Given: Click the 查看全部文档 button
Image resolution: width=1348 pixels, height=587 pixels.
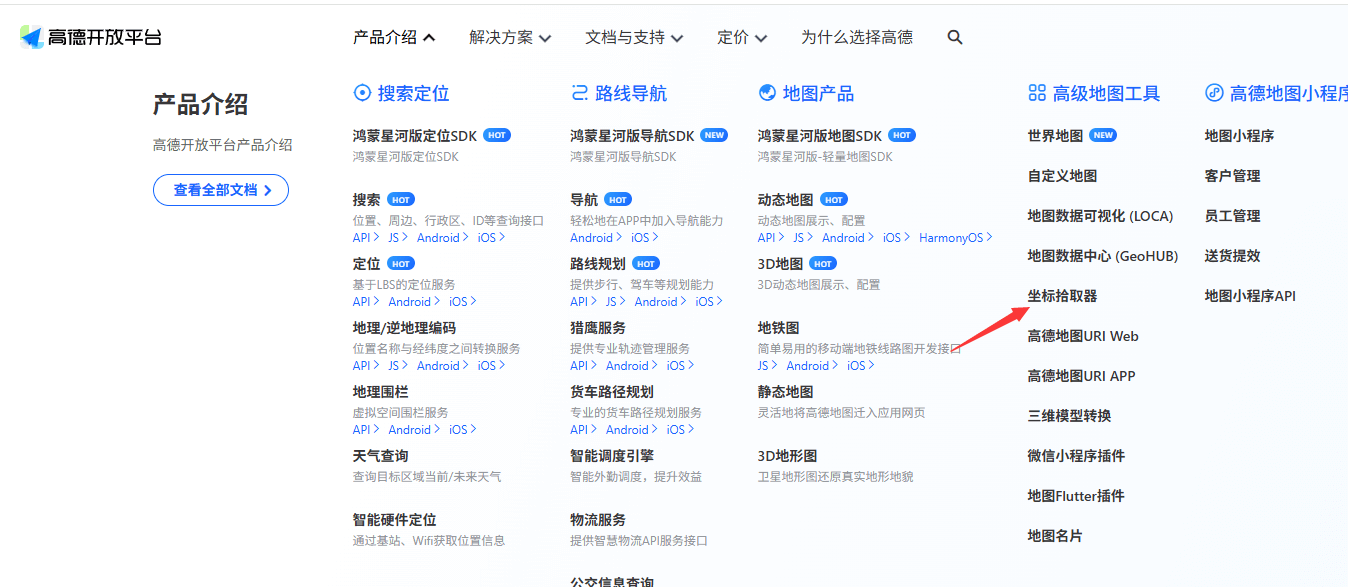Looking at the screenshot, I should pyautogui.click(x=220, y=190).
